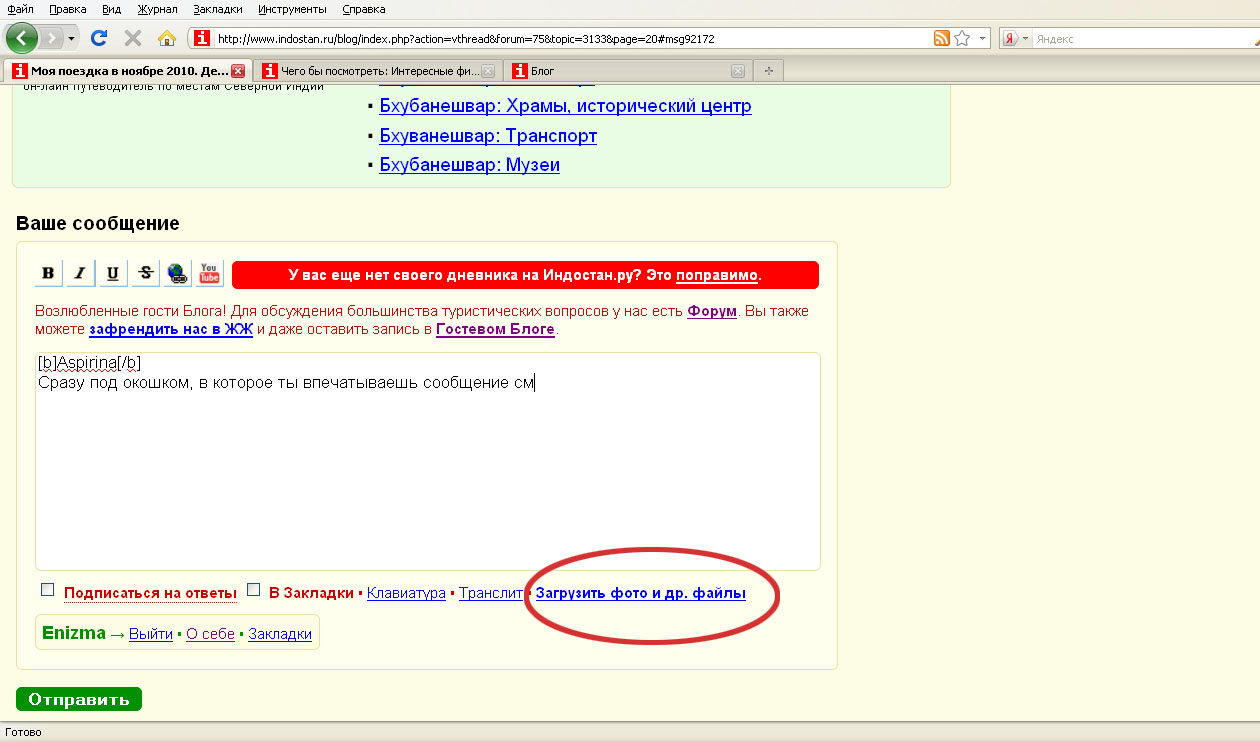Switch to the 'Блог' tab
Image resolution: width=1260 pixels, height=742 pixels.
point(620,71)
